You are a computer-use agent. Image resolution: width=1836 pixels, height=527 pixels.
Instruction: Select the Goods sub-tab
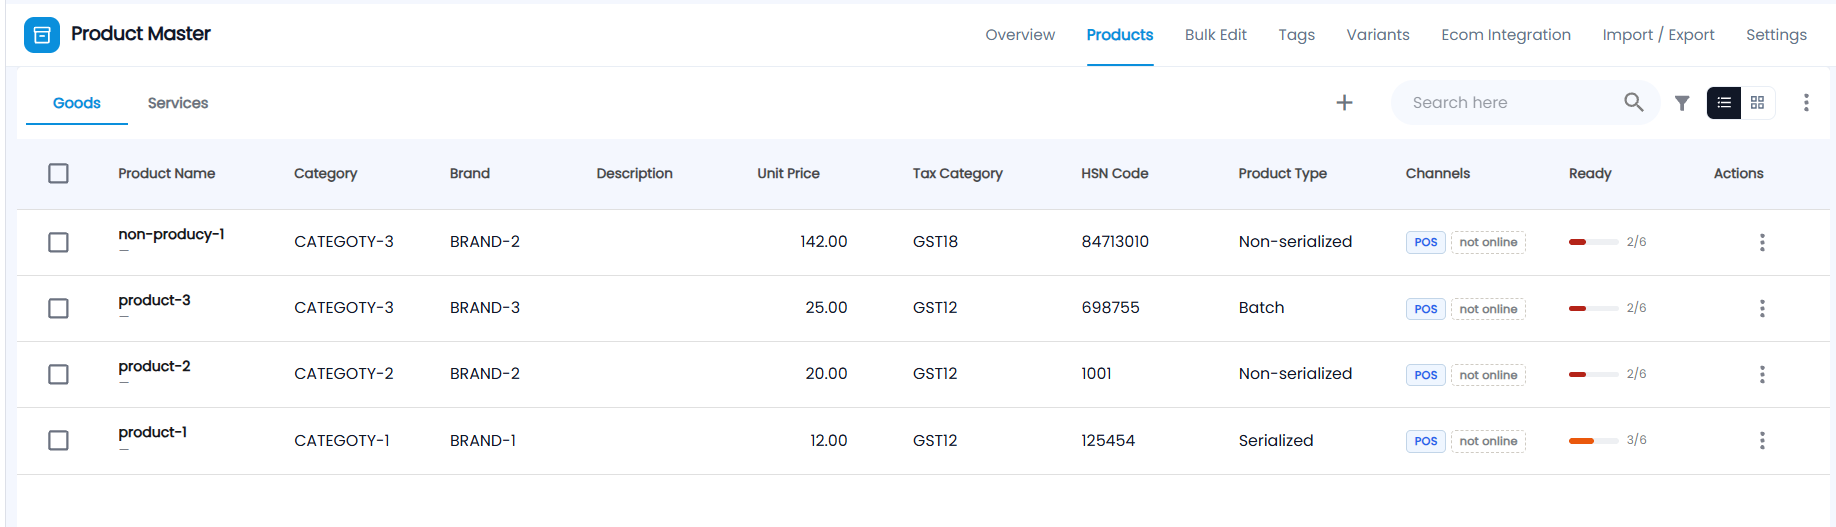click(77, 103)
